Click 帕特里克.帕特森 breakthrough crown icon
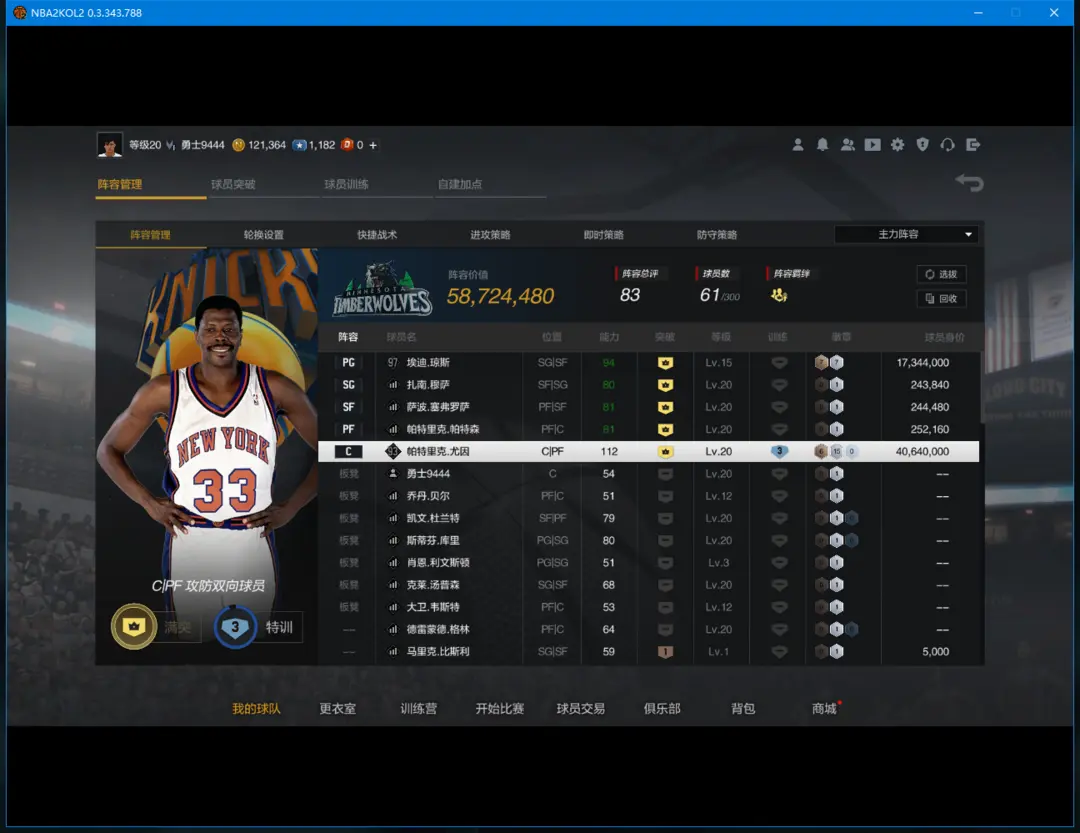The image size is (1080, 833). coord(665,429)
